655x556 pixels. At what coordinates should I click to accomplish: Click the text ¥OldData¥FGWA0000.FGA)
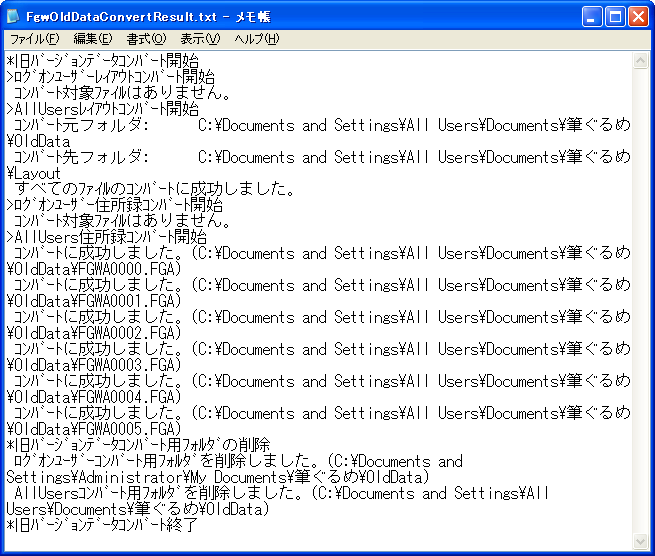(94, 269)
